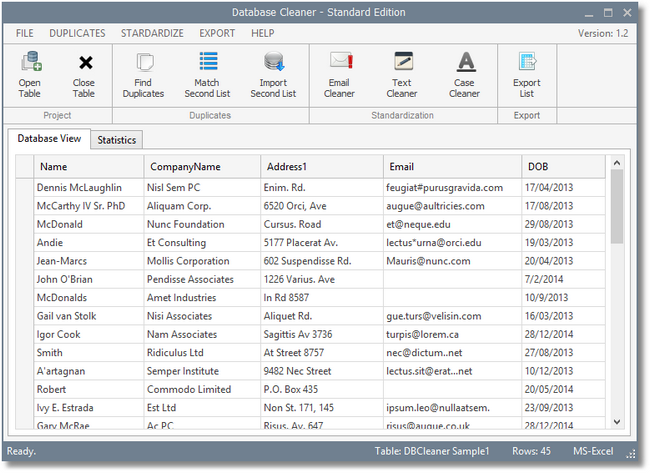Open the FILE menu
The image size is (650, 473).
(x=25, y=33)
